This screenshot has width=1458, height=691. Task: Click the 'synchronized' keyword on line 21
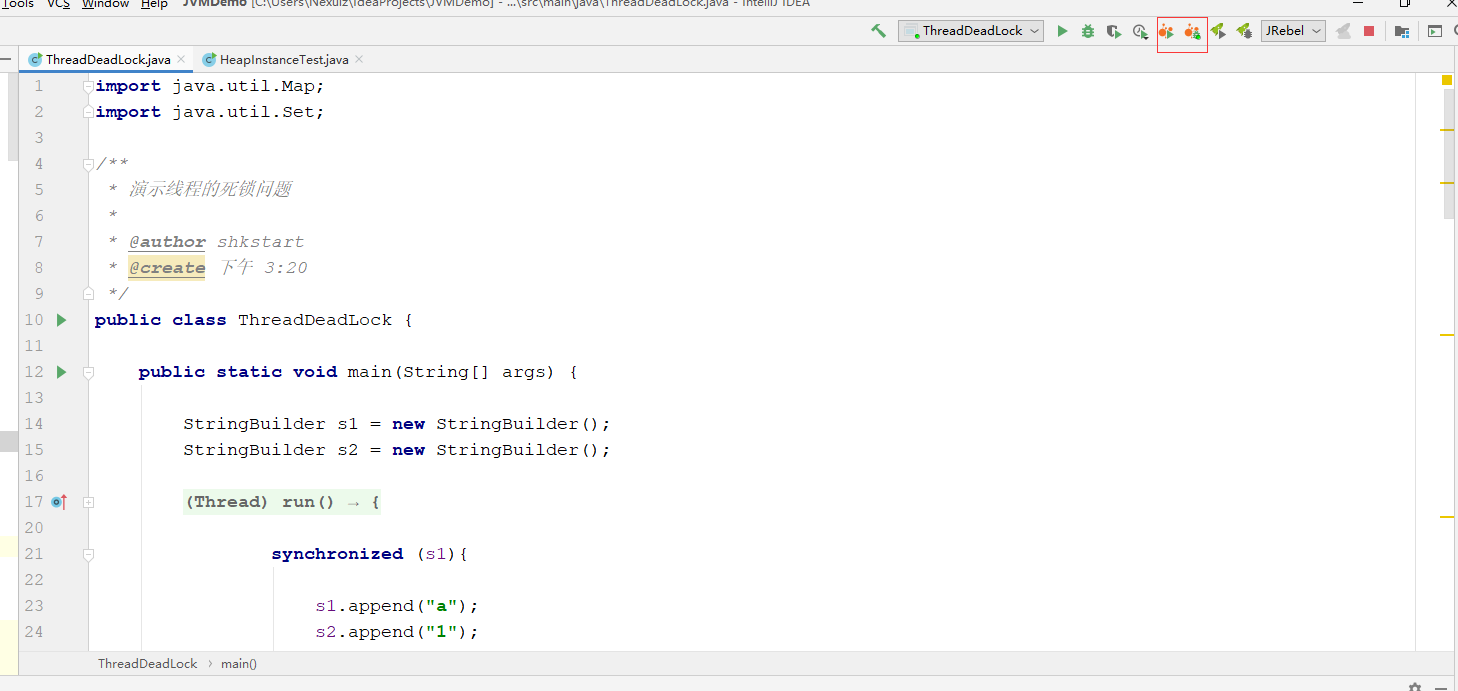(x=337, y=554)
